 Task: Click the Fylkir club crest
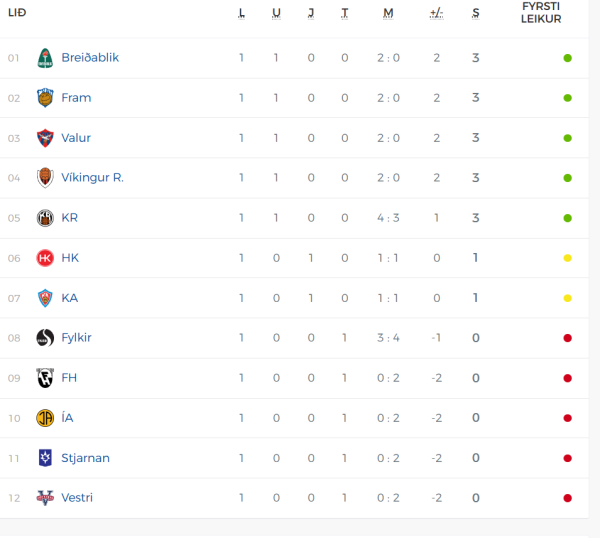point(45,338)
